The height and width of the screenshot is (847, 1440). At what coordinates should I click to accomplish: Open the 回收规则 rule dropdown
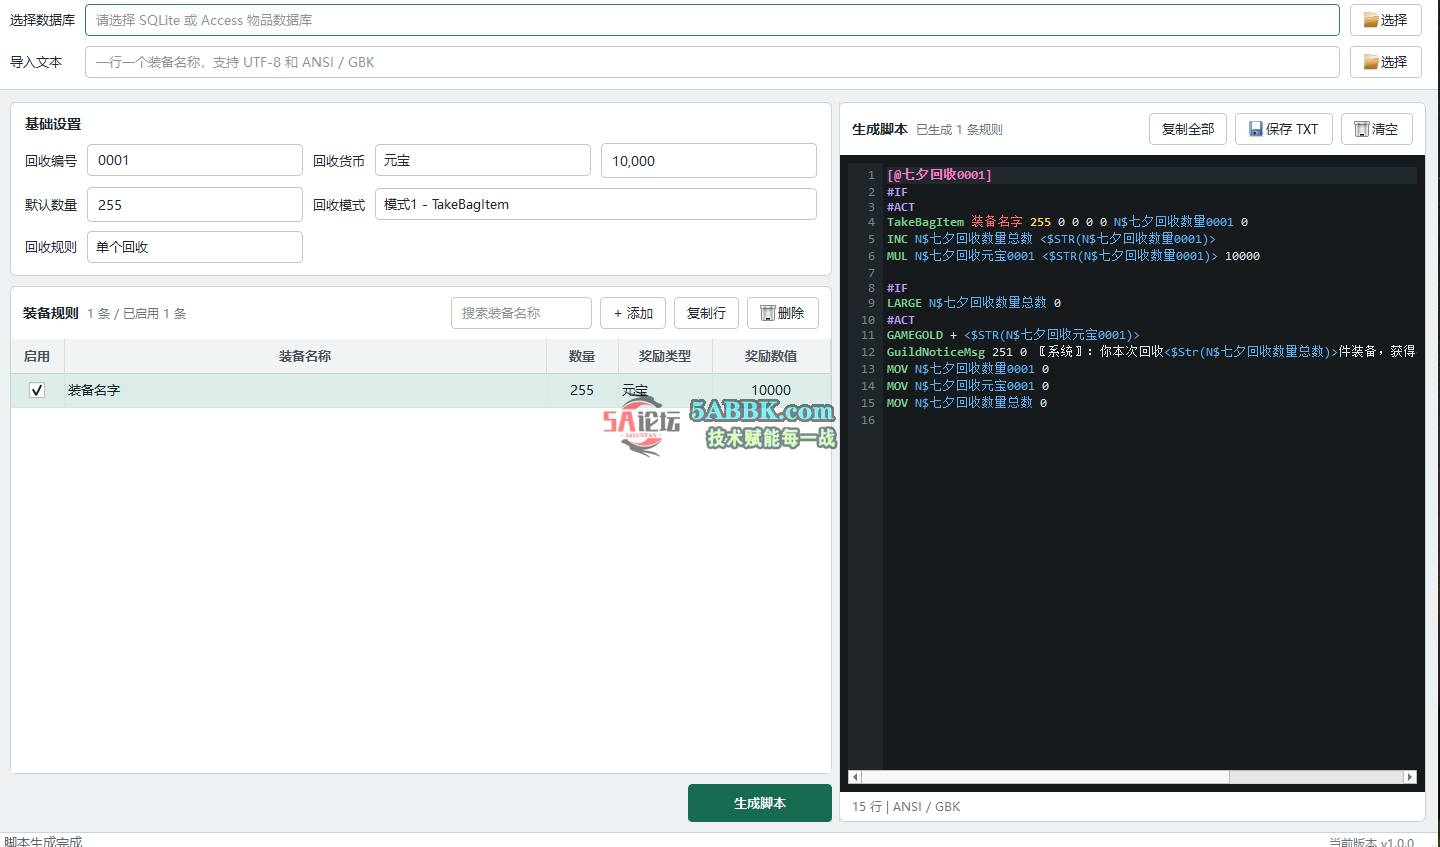(x=195, y=247)
